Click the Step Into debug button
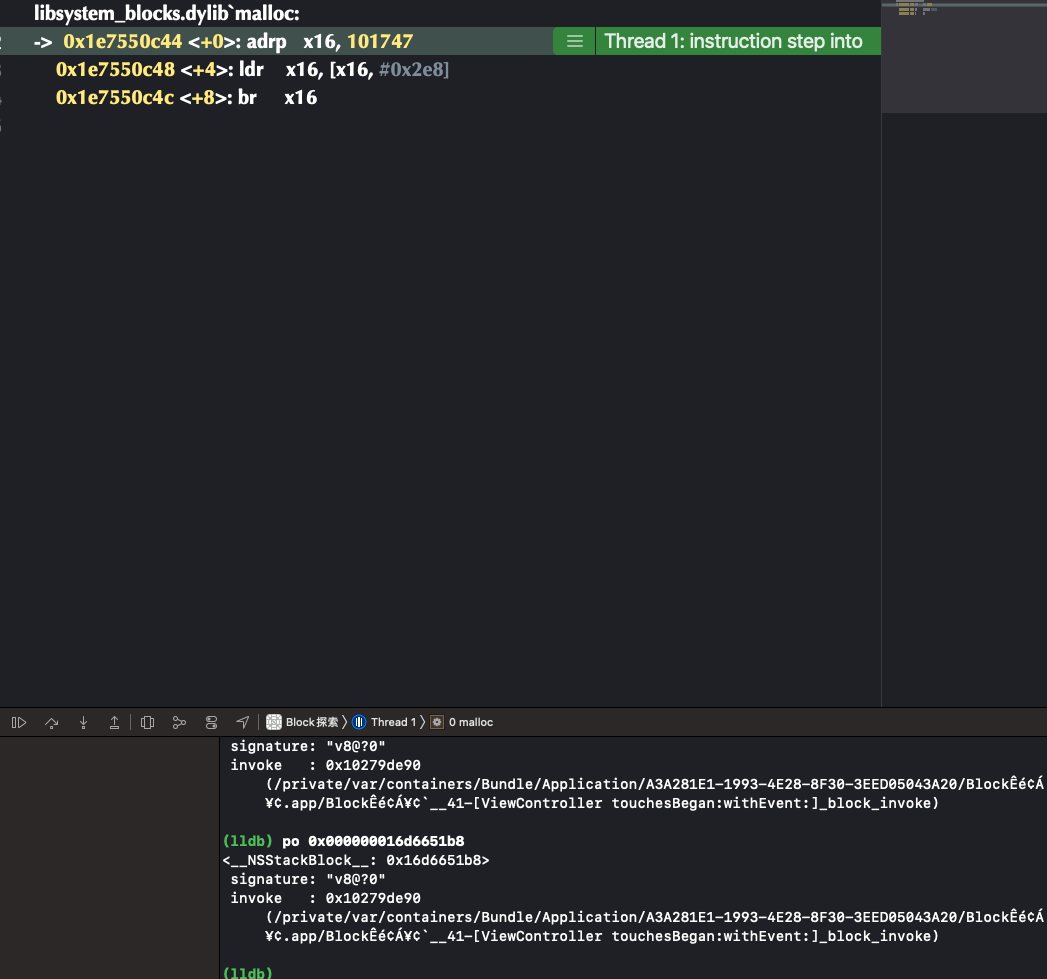This screenshot has height=979, width=1047. [83, 722]
